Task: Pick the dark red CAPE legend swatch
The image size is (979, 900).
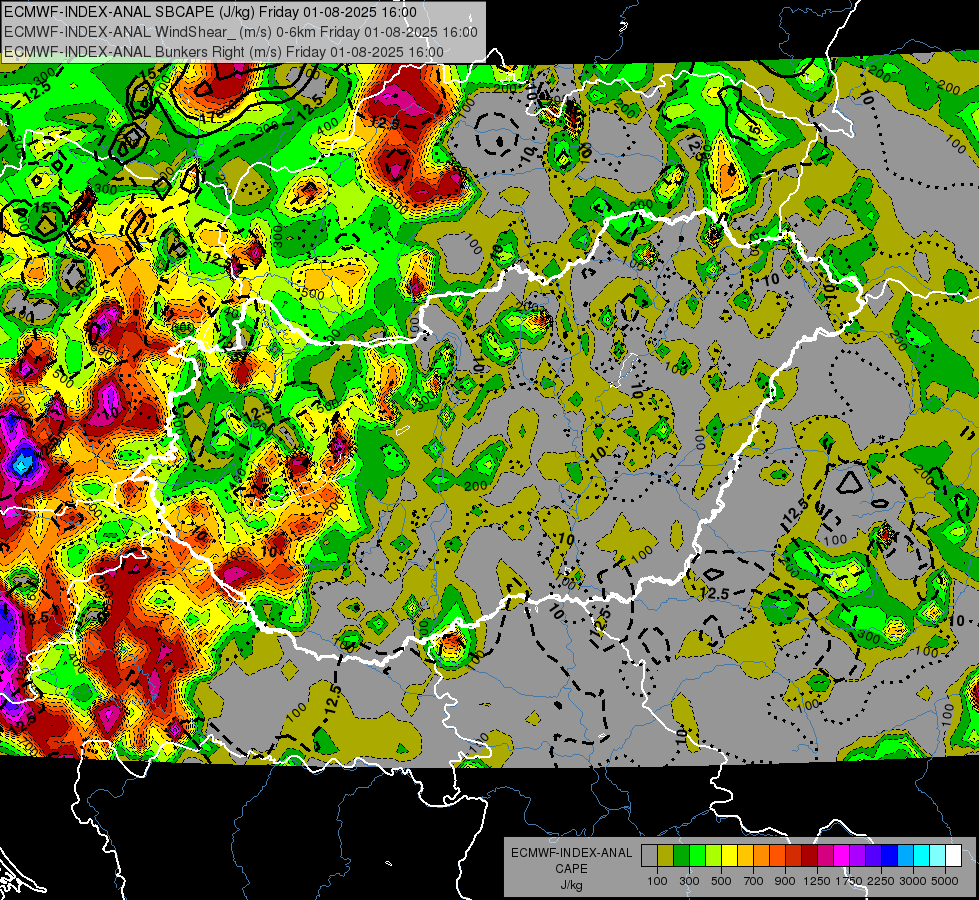Action: [x=809, y=855]
